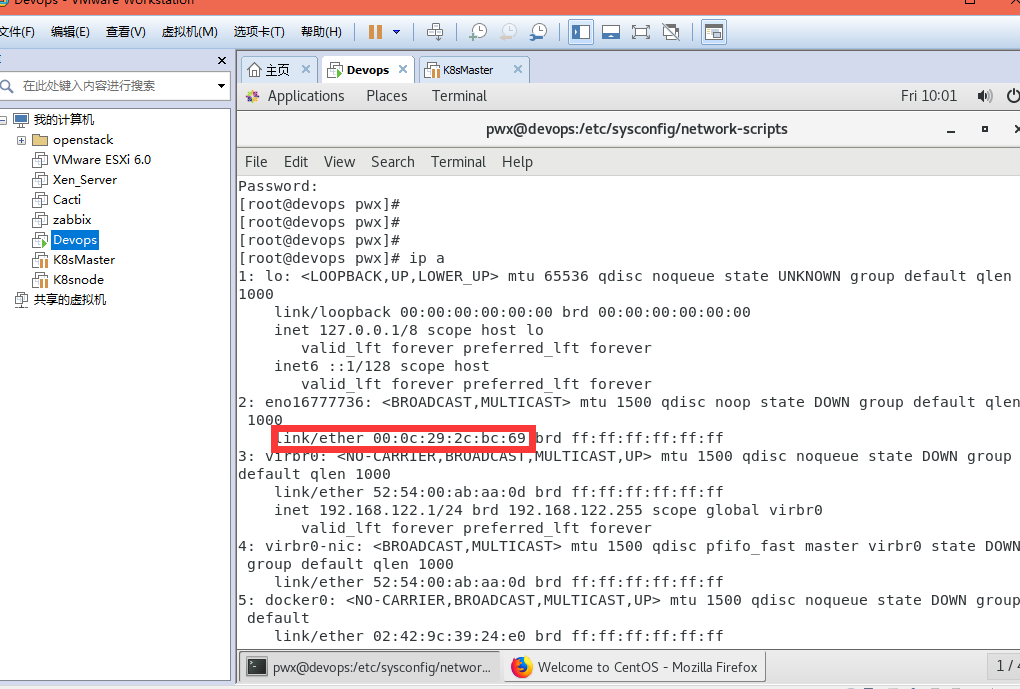
Task: Expand the openstack folder in the library
Action: coord(22,139)
